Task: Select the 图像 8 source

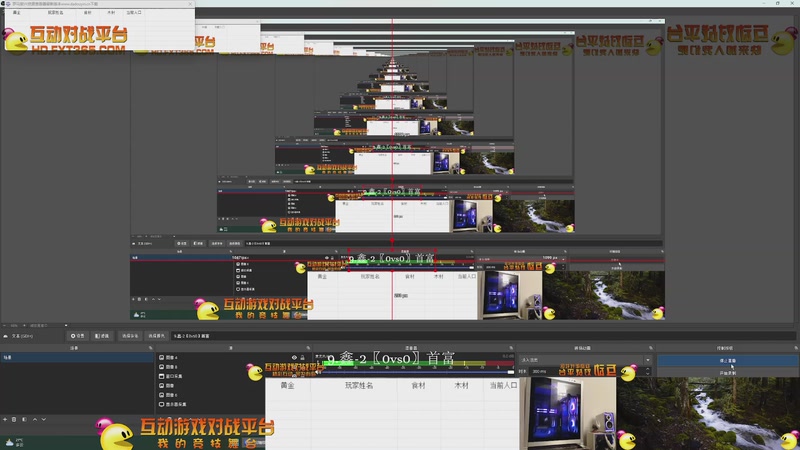Action: tap(171, 367)
